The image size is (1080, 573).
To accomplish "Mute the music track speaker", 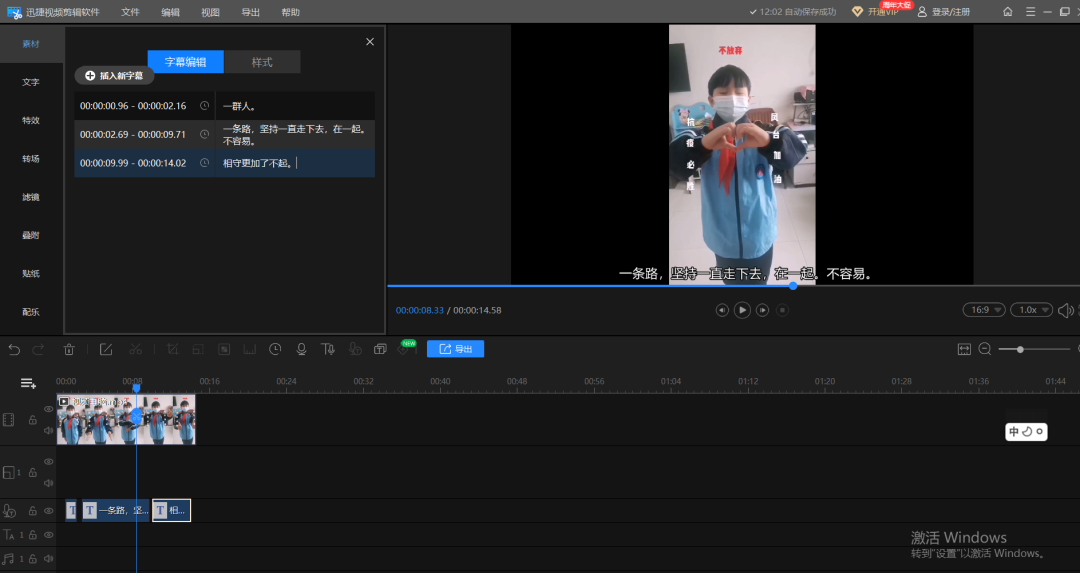I will click(48, 559).
